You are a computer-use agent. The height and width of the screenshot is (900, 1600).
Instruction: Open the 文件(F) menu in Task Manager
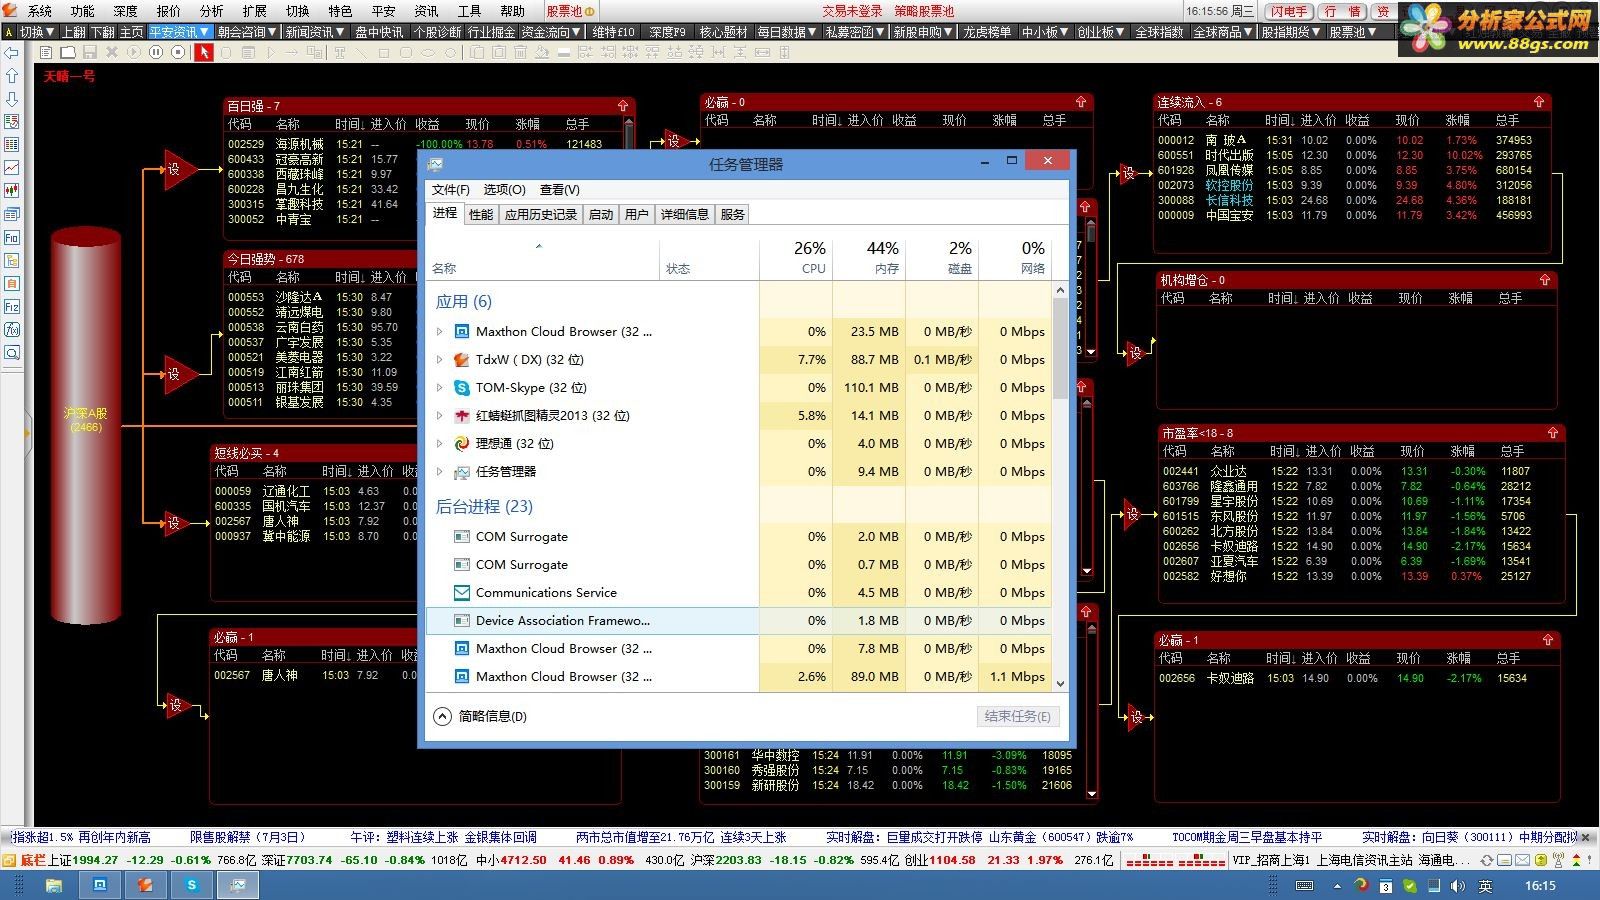450,189
